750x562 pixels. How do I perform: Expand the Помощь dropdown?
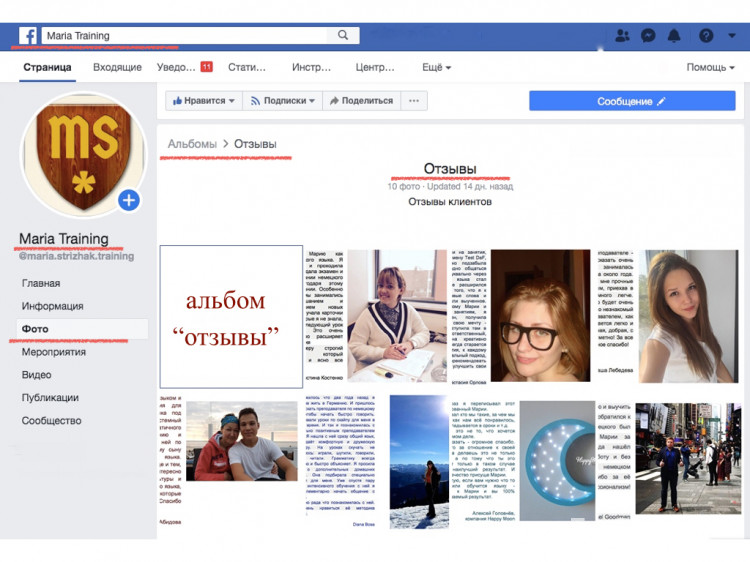(711, 68)
